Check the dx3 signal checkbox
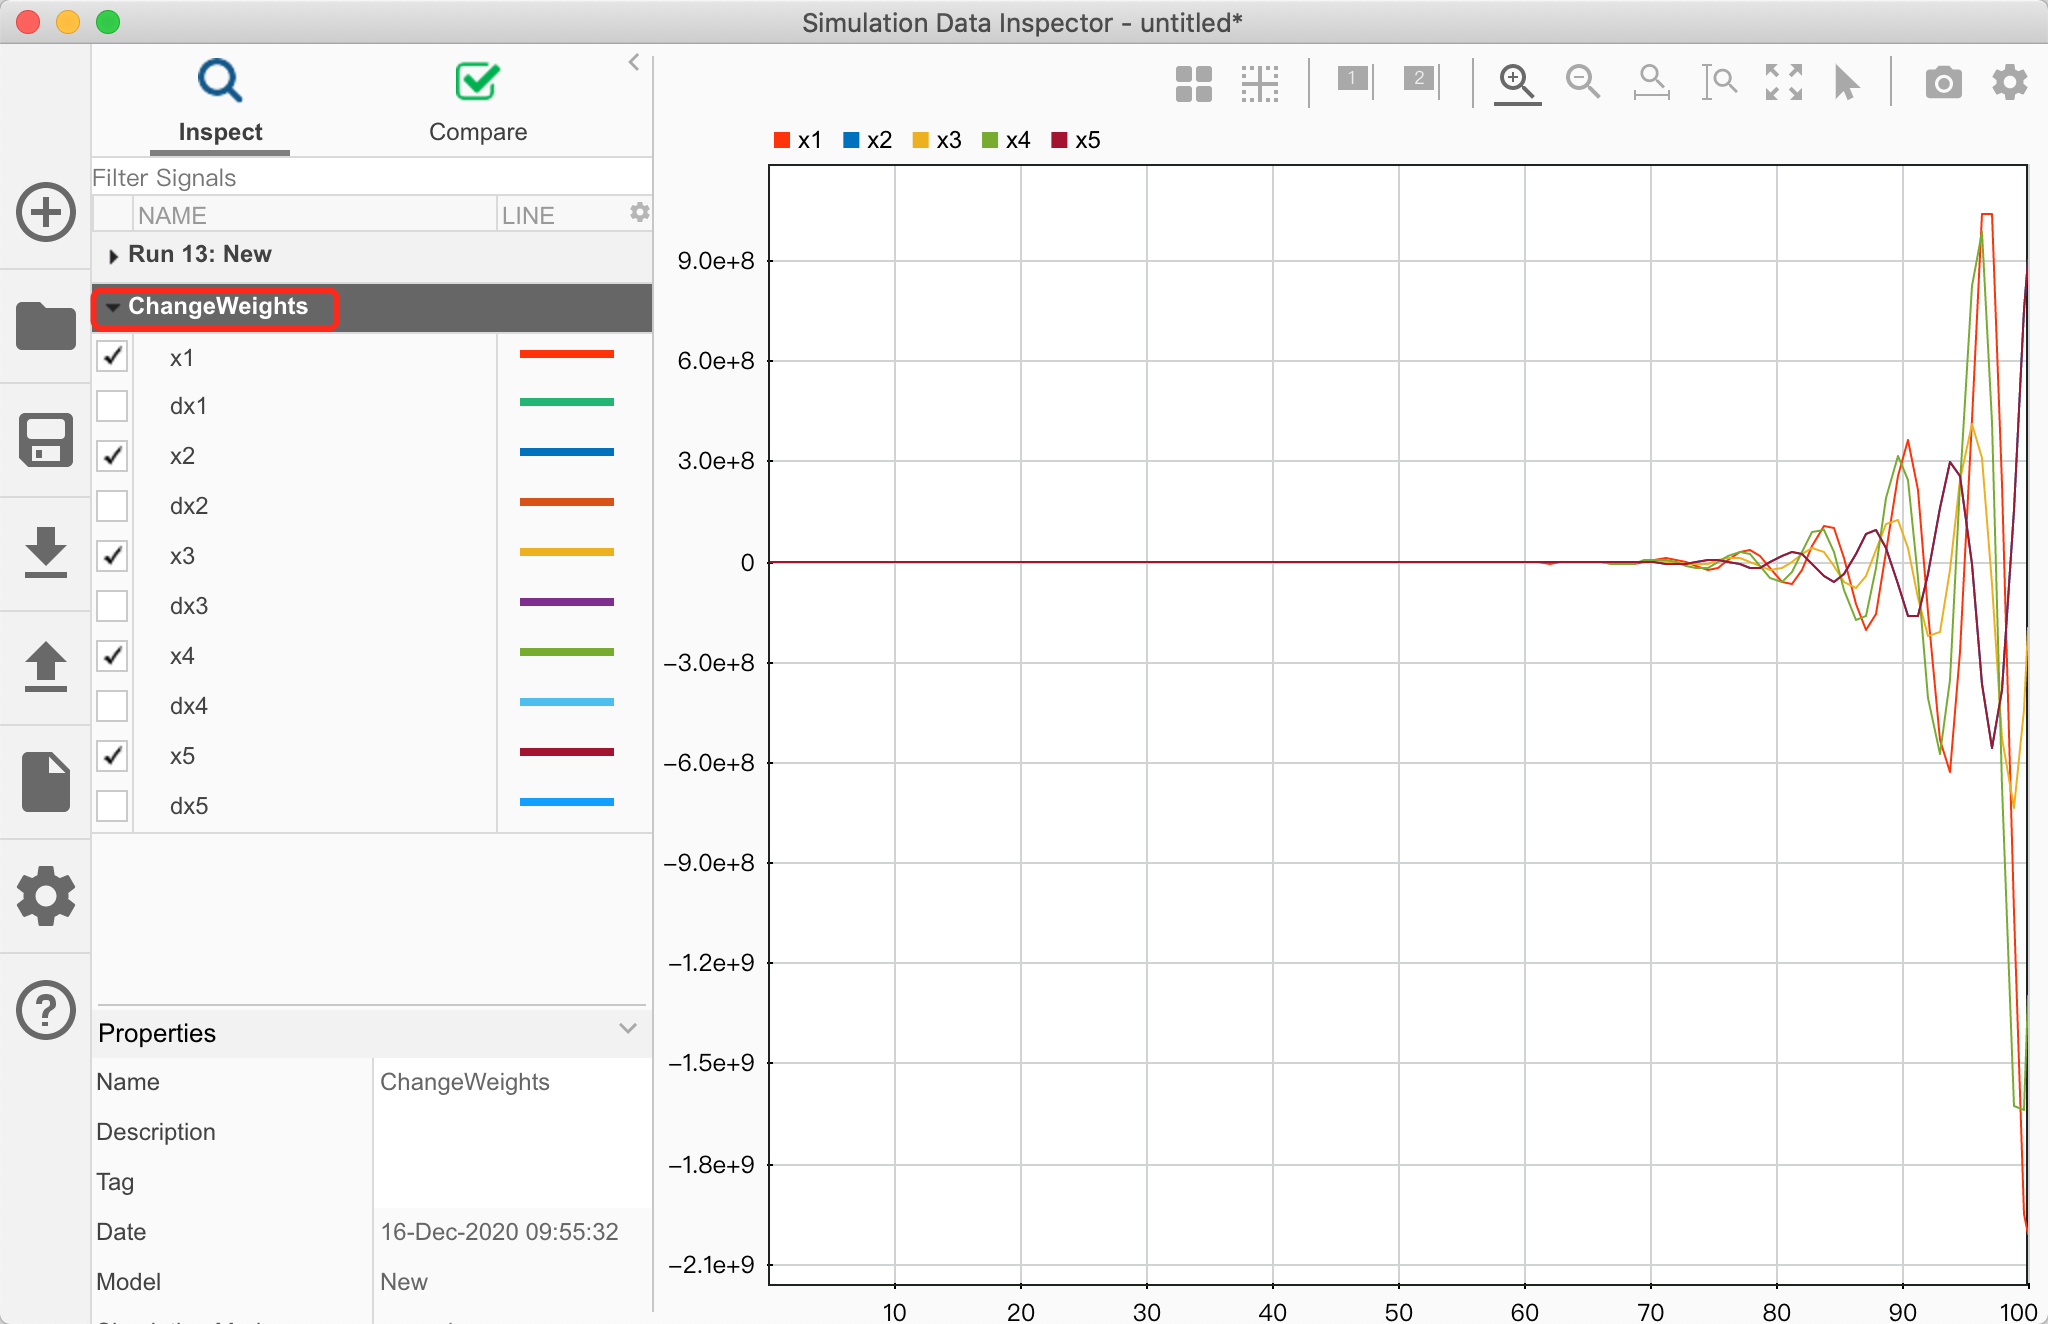The width and height of the screenshot is (2048, 1324). click(x=112, y=606)
